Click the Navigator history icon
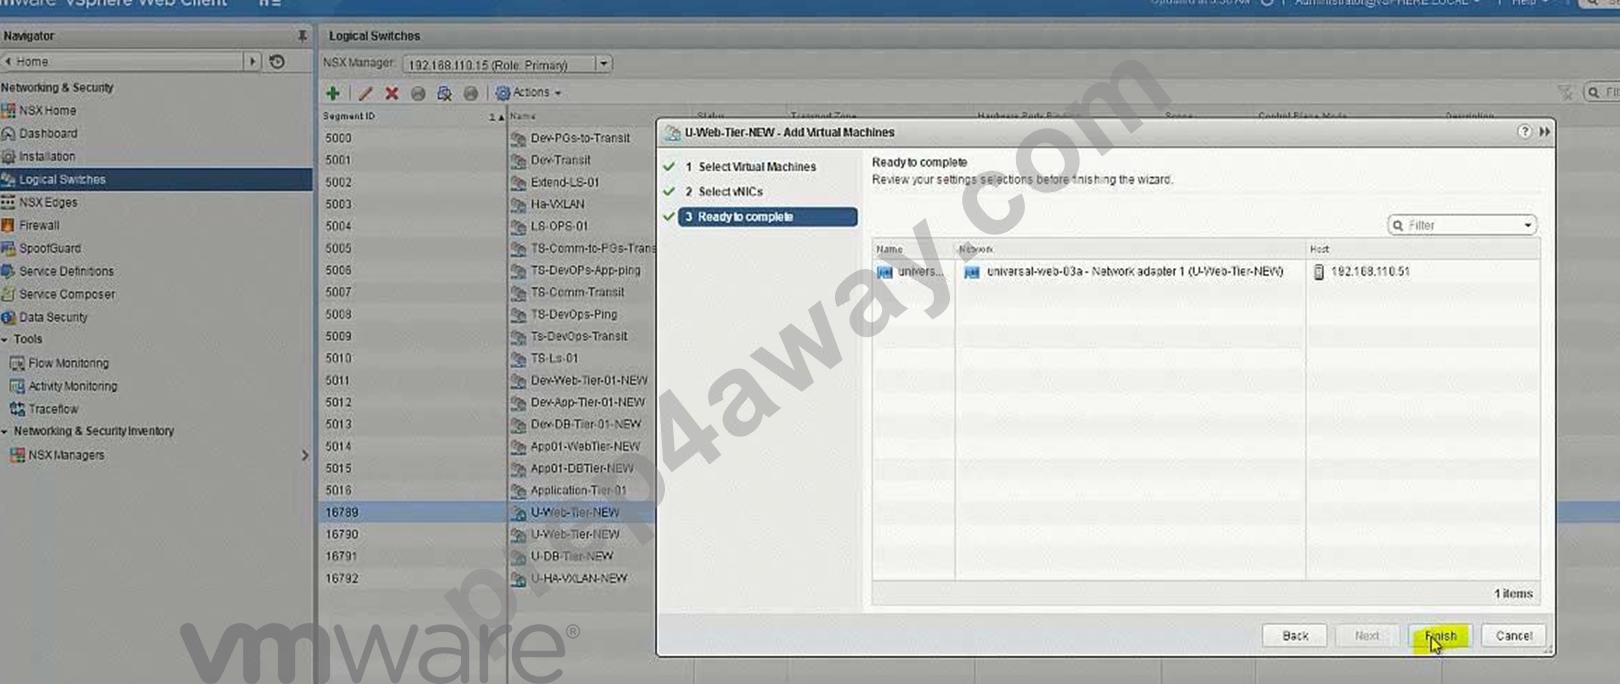The width and height of the screenshot is (1620, 684). tap(278, 62)
